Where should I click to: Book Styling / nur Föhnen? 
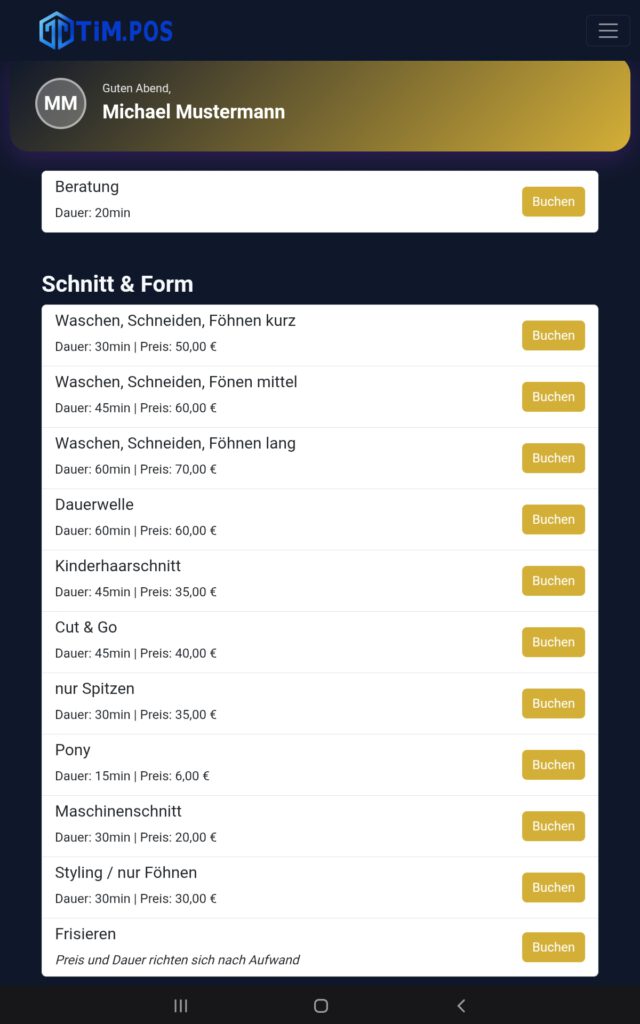point(553,888)
